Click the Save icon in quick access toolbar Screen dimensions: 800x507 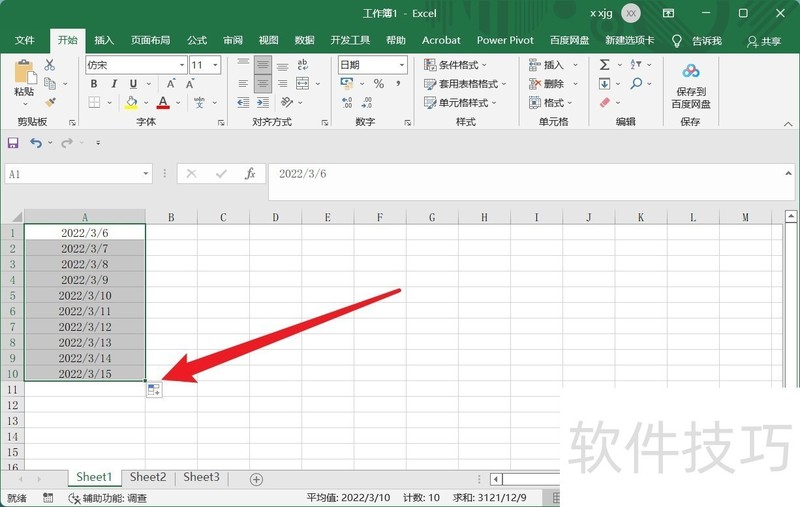point(13,143)
